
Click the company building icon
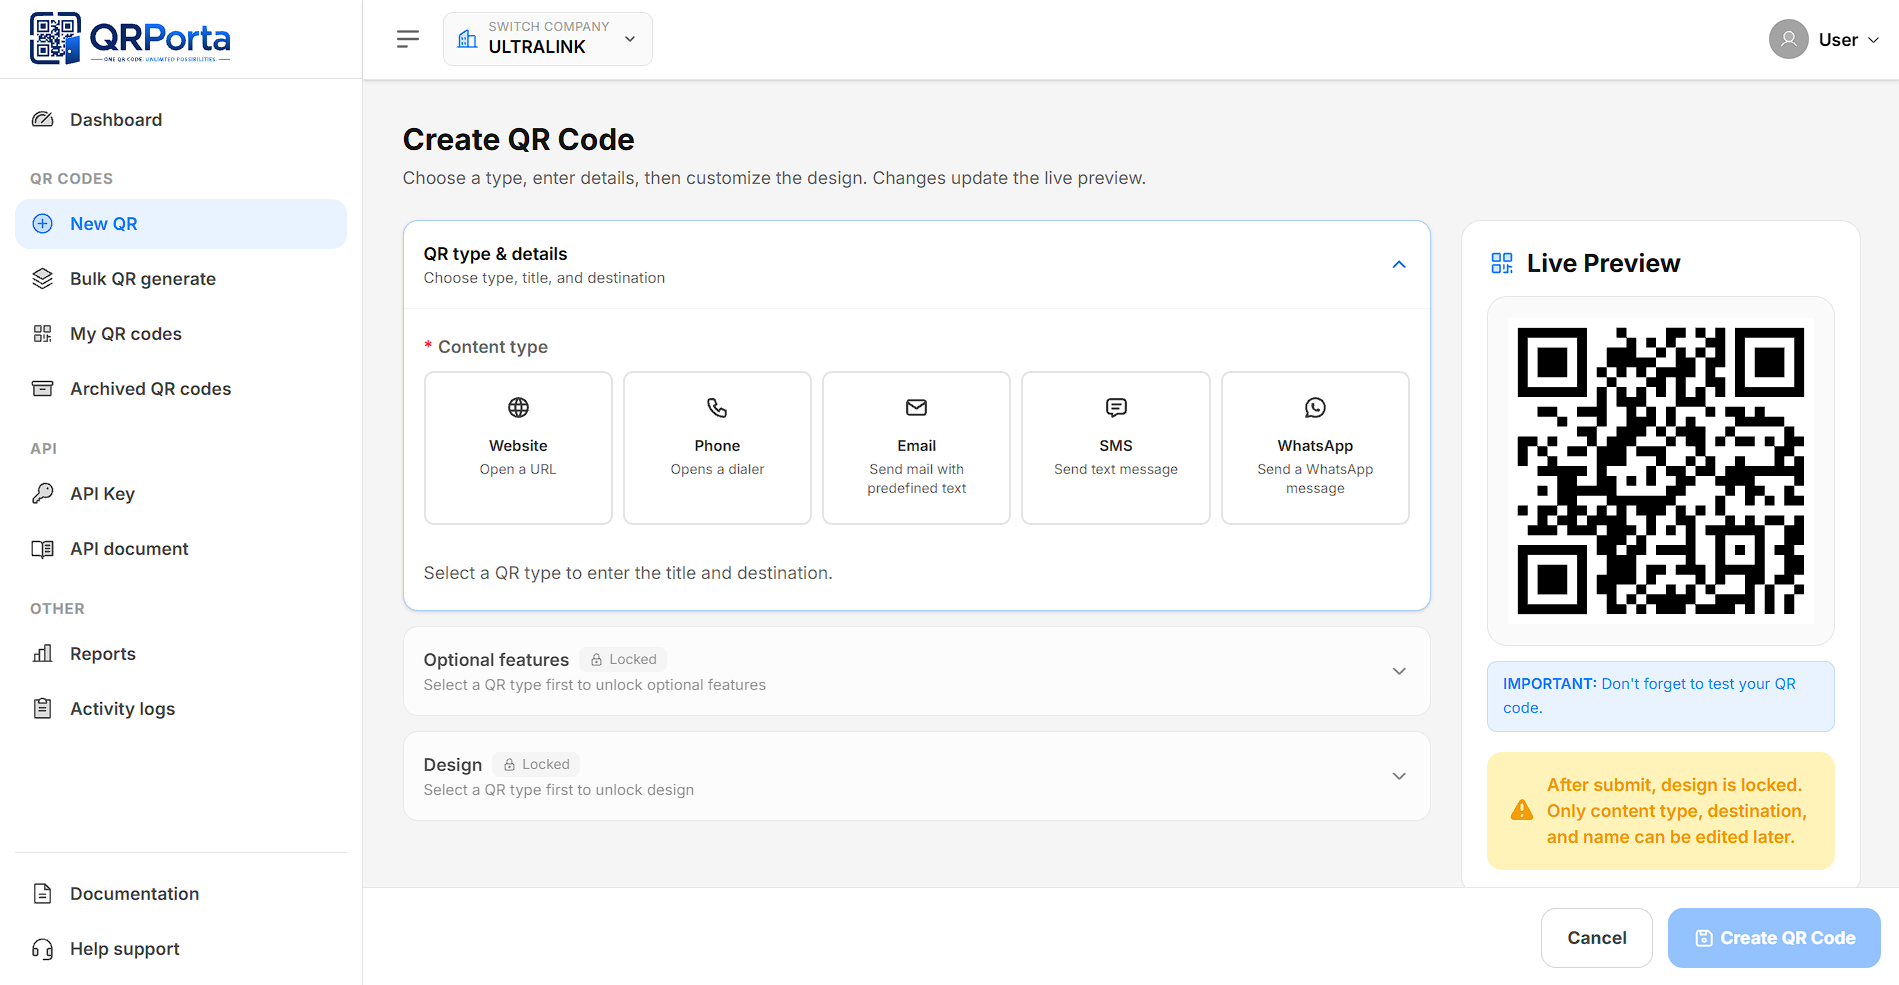pyautogui.click(x=467, y=39)
